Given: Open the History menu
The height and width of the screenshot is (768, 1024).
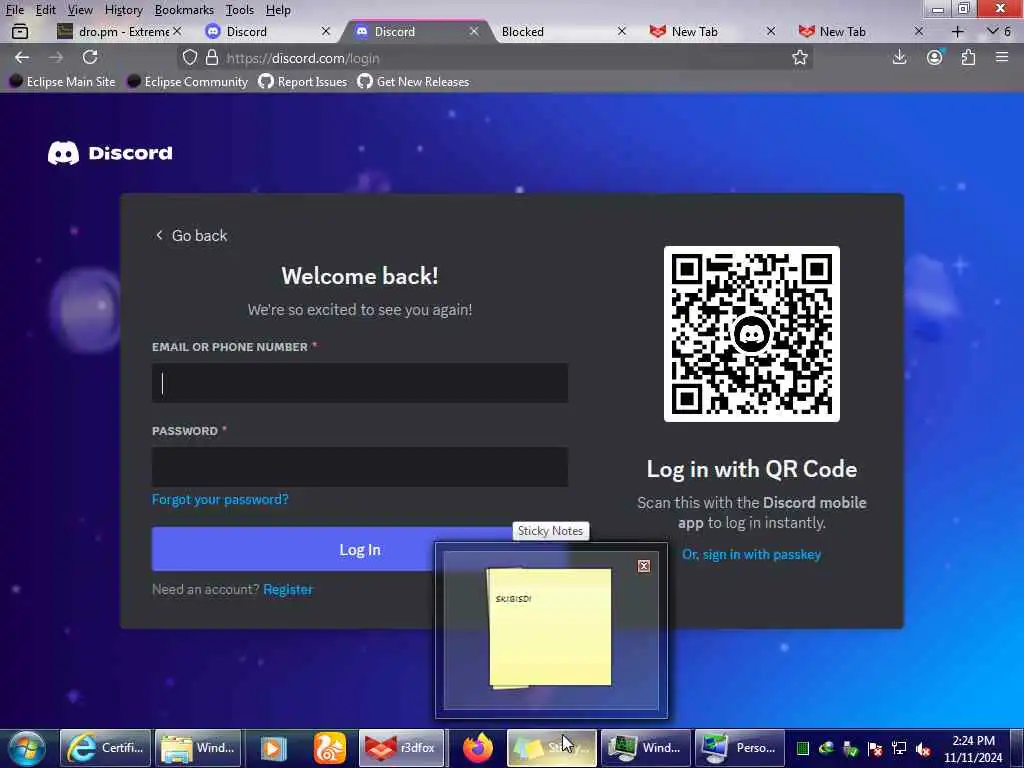Looking at the screenshot, I should pos(123,10).
